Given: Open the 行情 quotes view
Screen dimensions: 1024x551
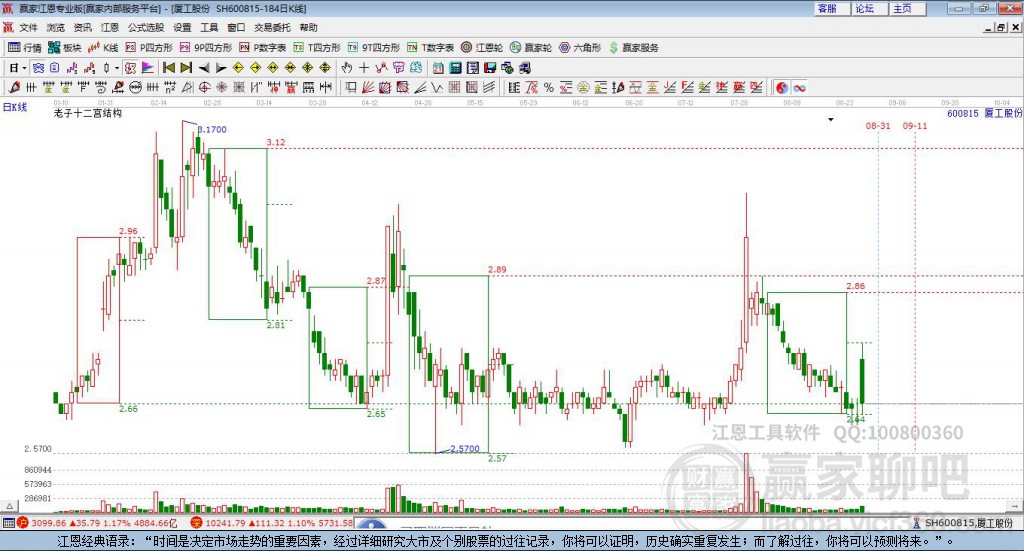Looking at the screenshot, I should click(25, 48).
